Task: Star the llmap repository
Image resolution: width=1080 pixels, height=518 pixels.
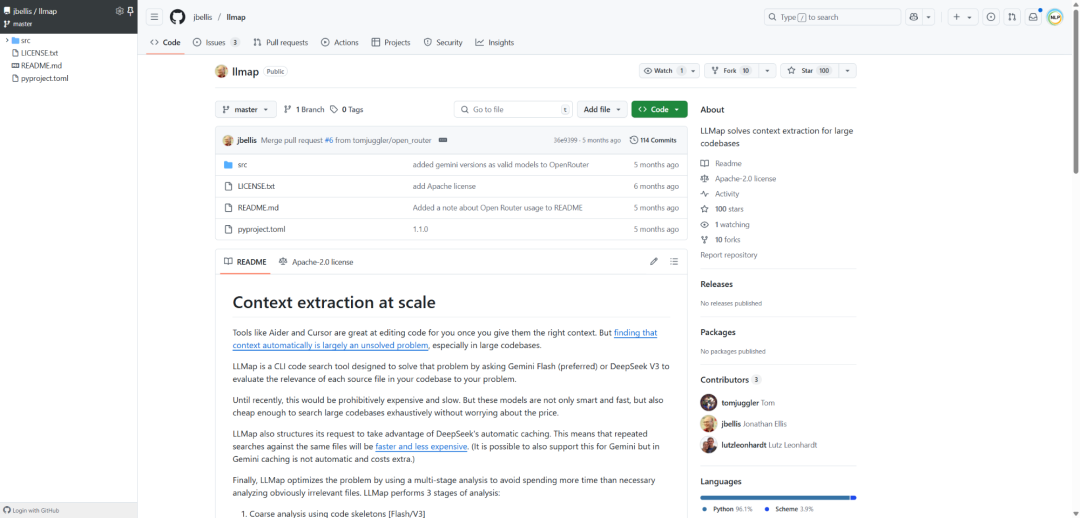Action: (809, 71)
